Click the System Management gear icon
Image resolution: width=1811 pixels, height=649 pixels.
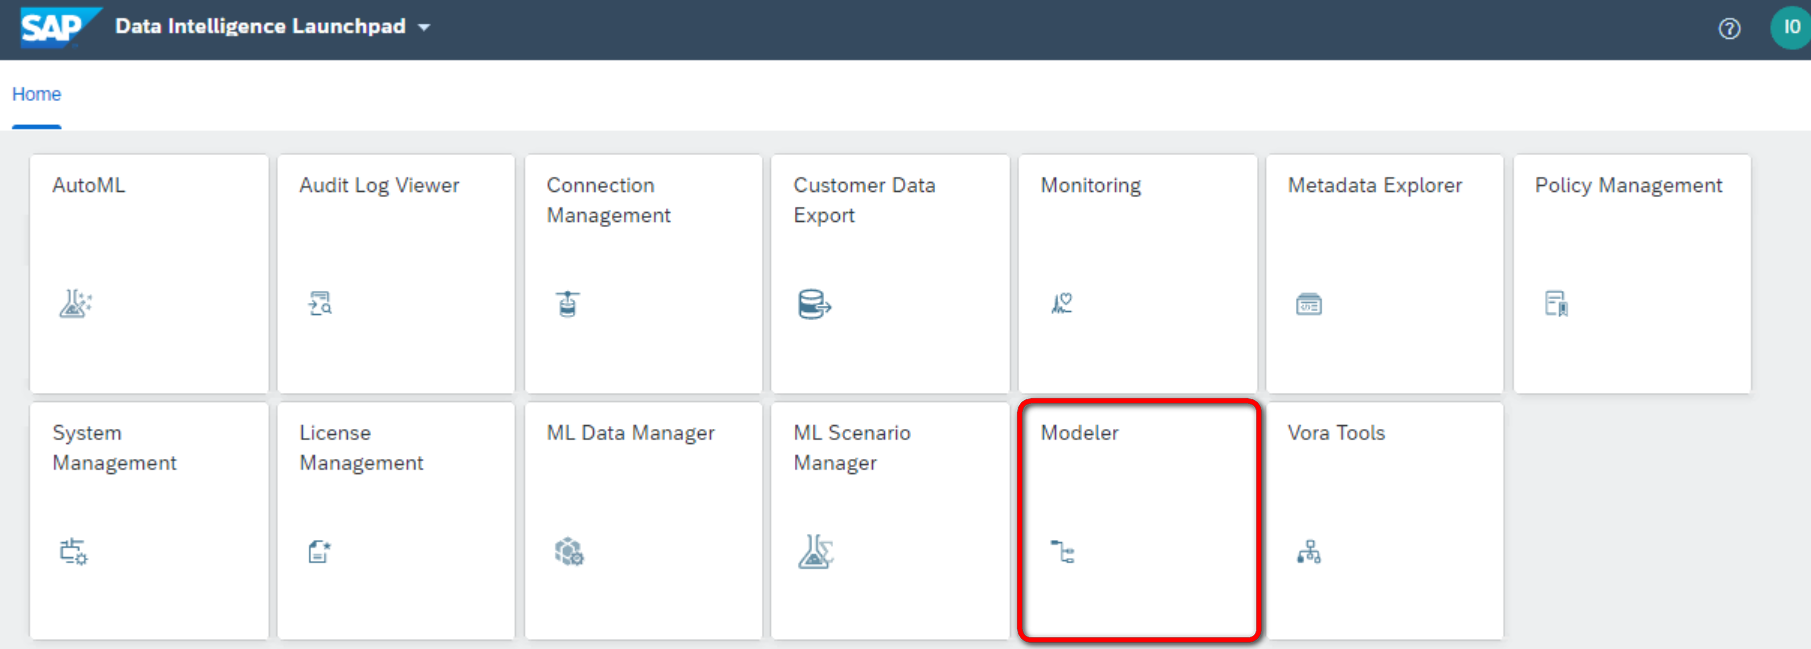(73, 551)
